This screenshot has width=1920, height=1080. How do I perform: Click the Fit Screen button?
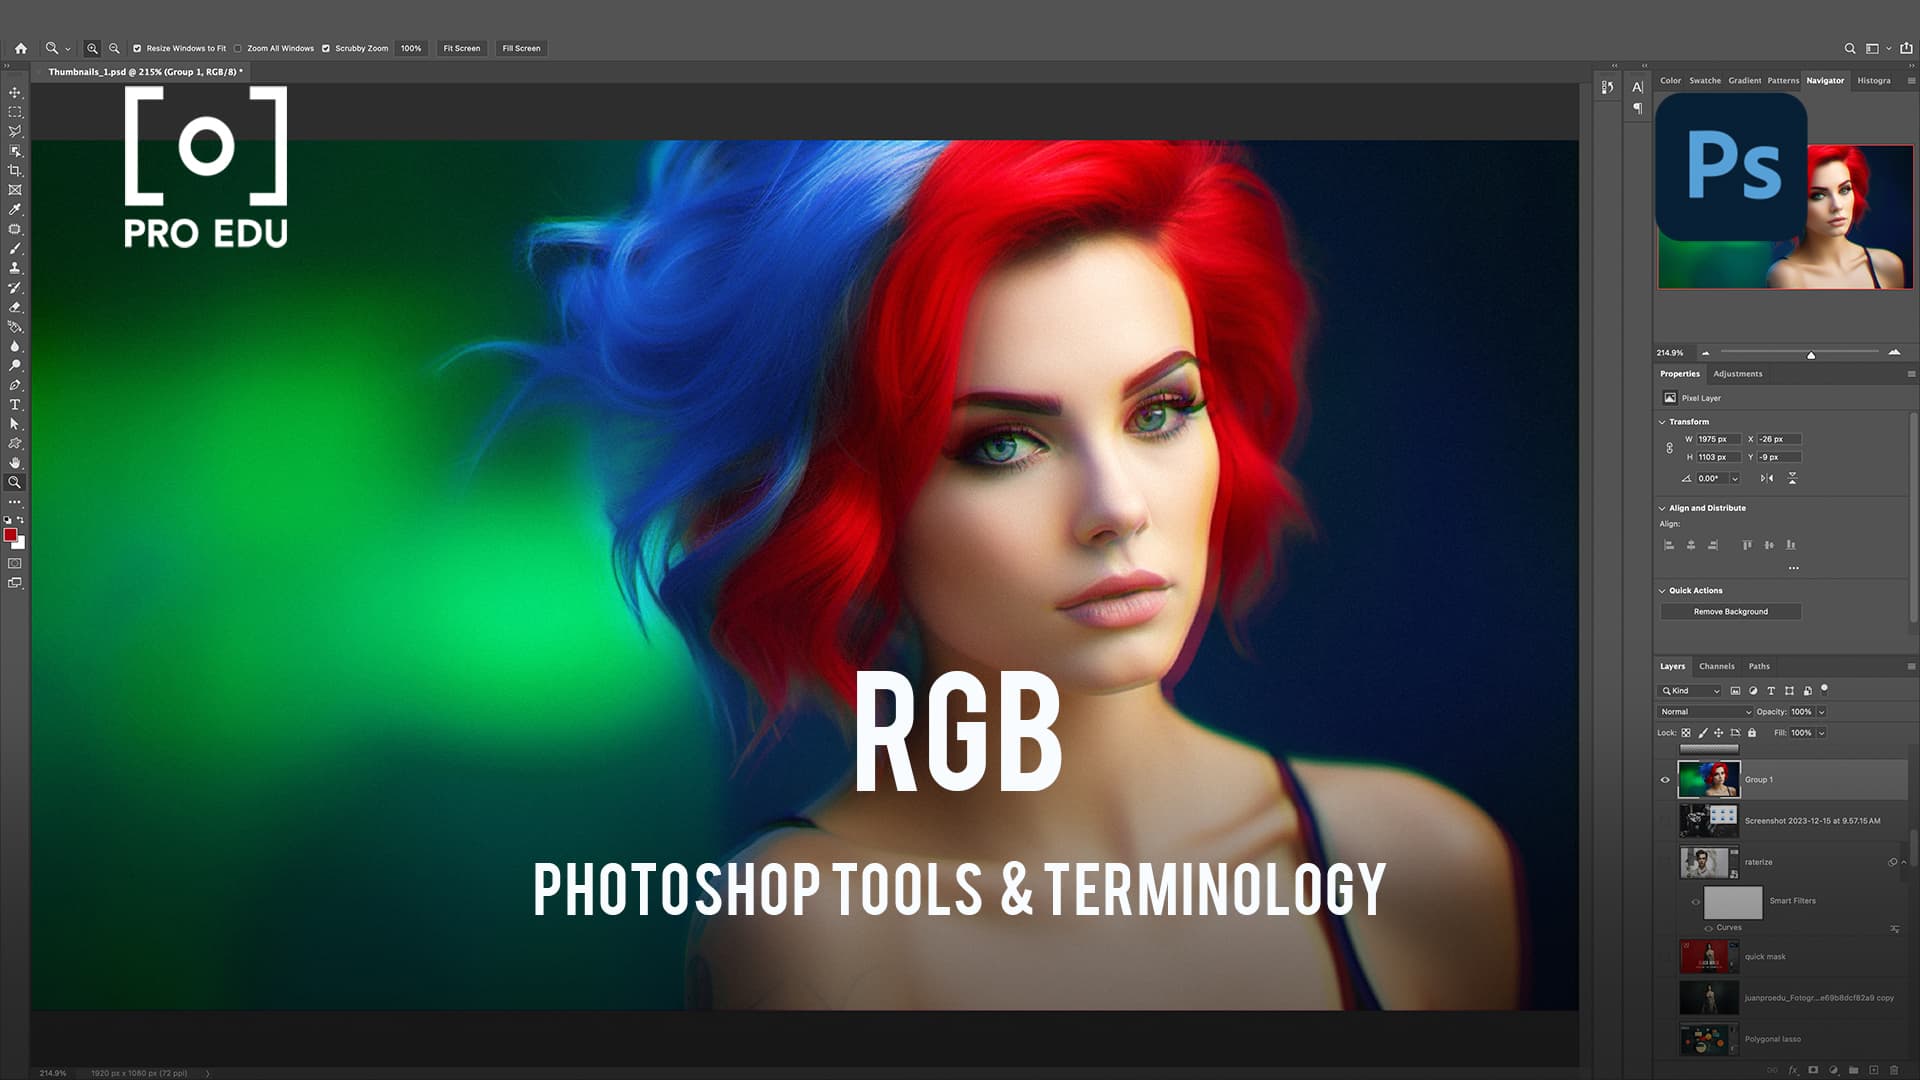(x=460, y=48)
